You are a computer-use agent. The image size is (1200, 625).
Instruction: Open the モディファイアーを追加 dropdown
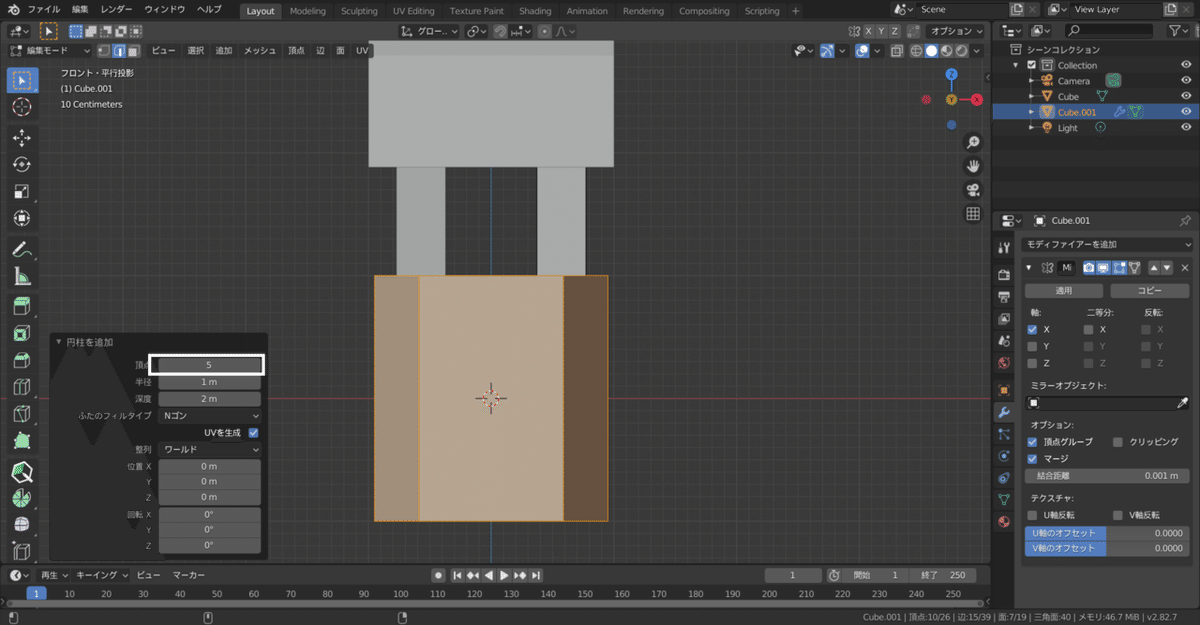coord(1108,244)
